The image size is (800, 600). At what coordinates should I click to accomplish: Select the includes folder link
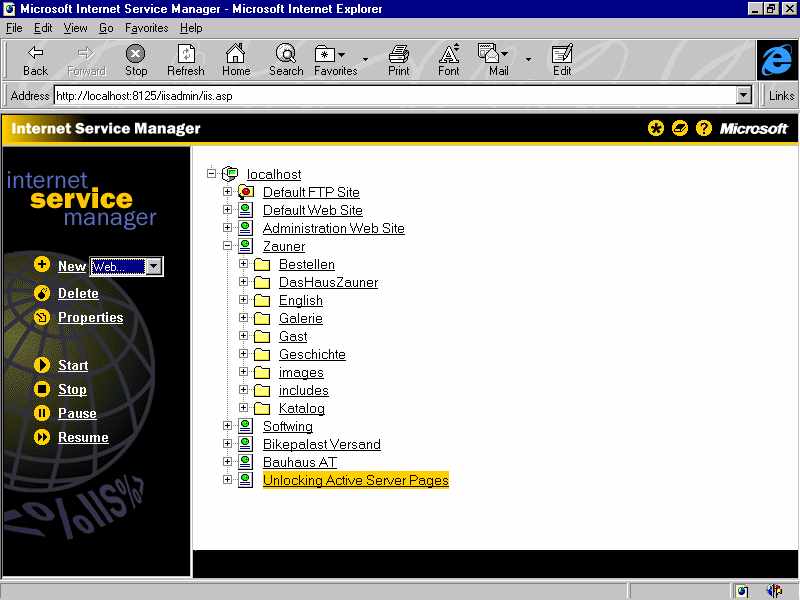pos(304,390)
